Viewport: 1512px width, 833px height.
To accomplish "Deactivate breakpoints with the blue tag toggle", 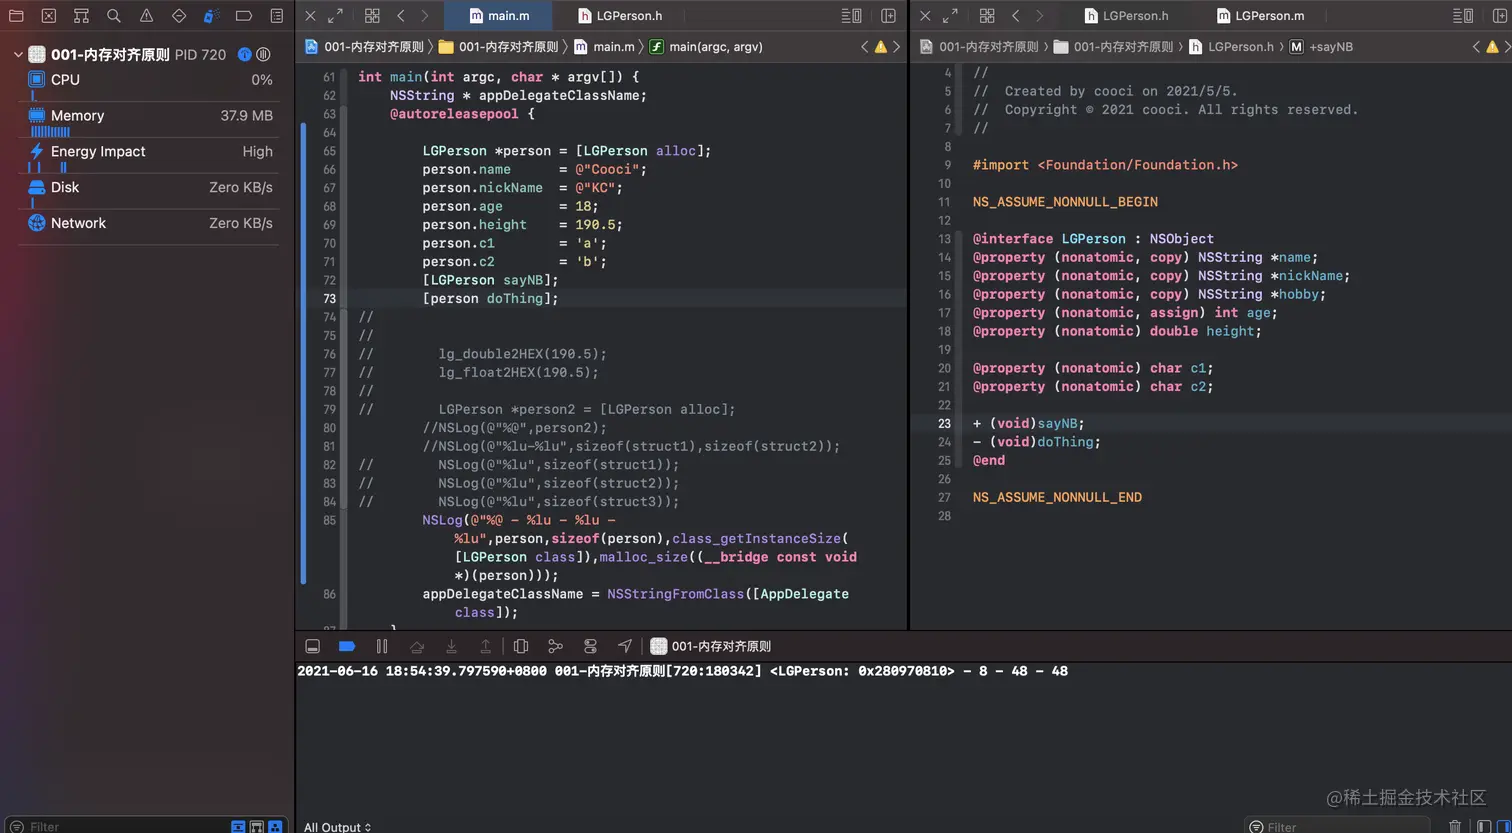I will coord(347,646).
